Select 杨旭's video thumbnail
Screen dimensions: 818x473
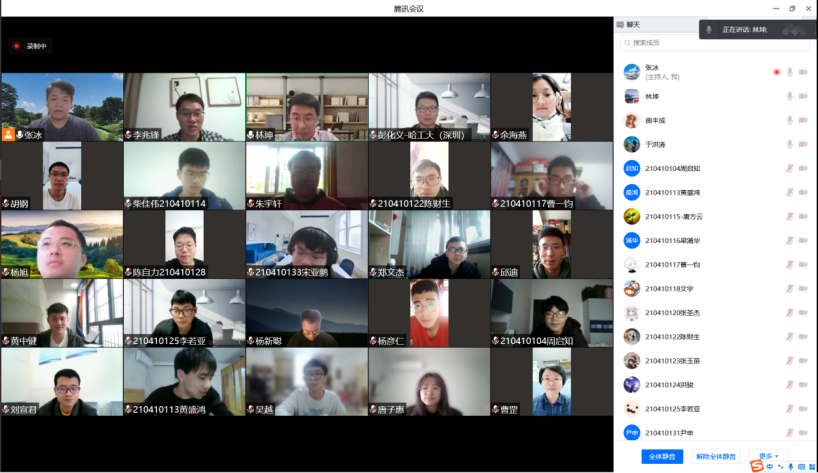[x=61, y=244]
